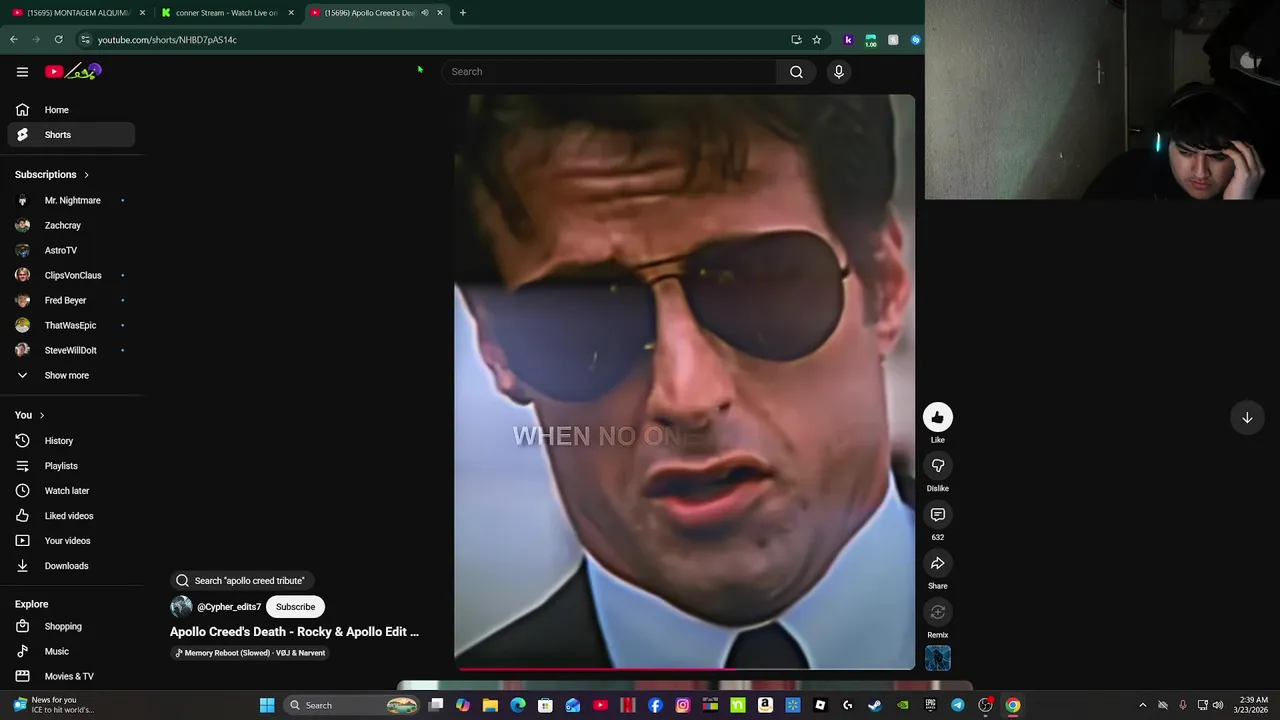The height and width of the screenshot is (720, 1280).
Task: Open a new browser tab
Action: click(x=462, y=13)
